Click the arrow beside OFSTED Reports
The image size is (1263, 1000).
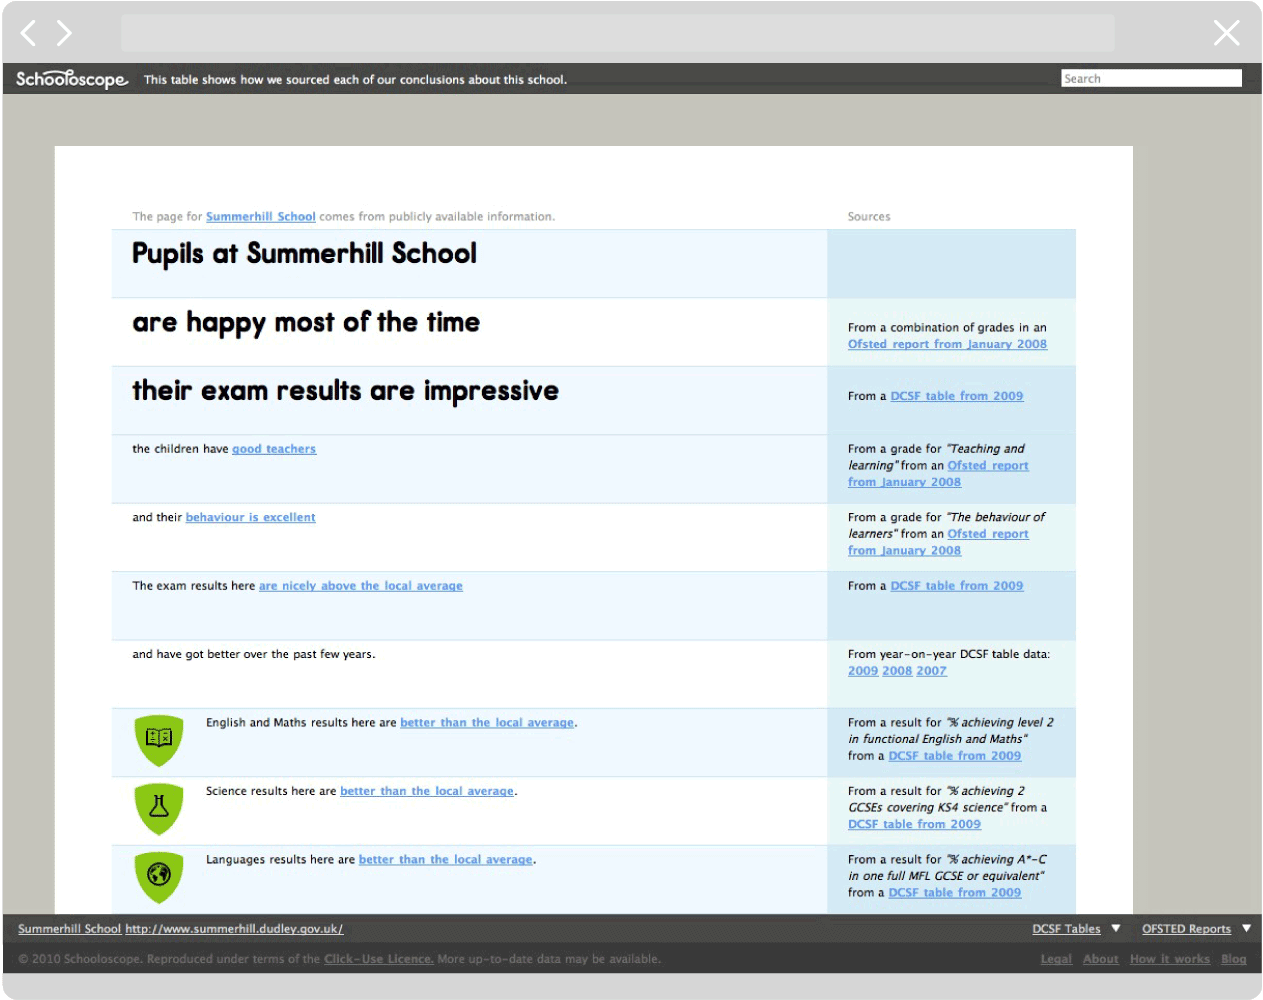tap(1246, 928)
